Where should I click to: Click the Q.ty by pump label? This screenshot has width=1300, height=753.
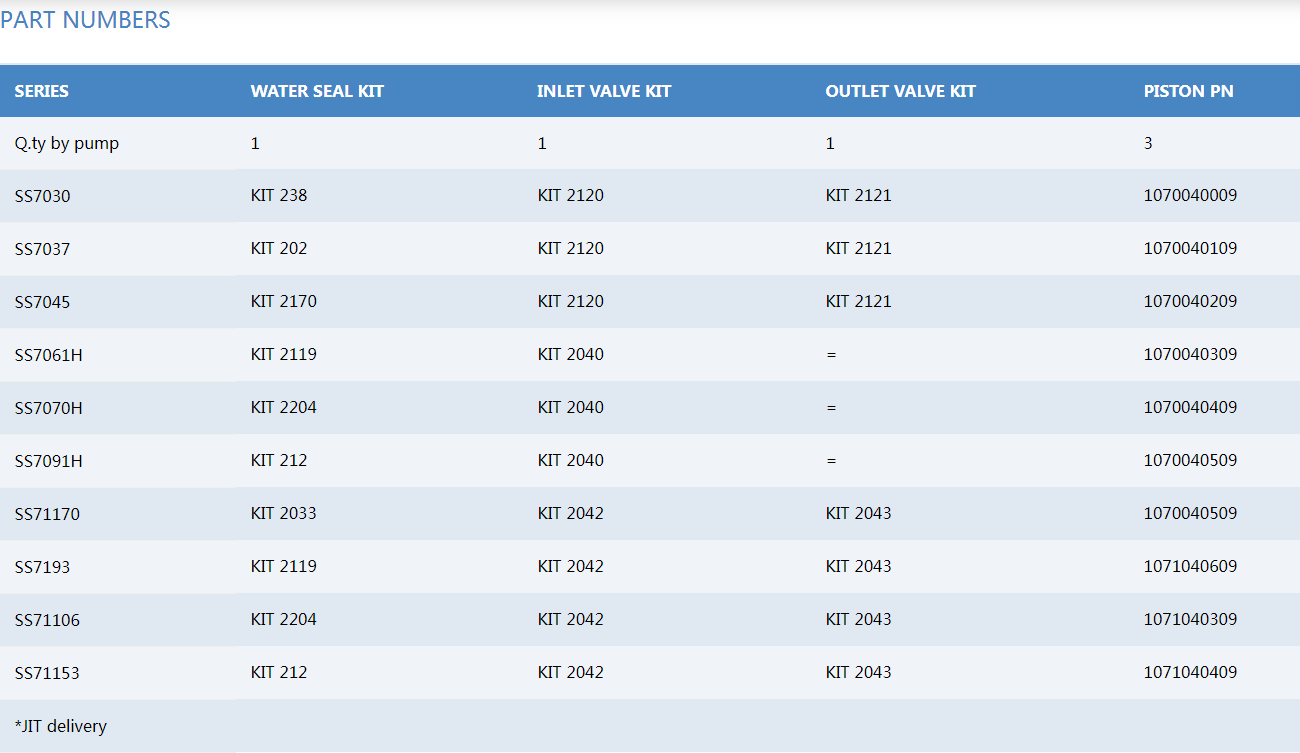(x=67, y=143)
